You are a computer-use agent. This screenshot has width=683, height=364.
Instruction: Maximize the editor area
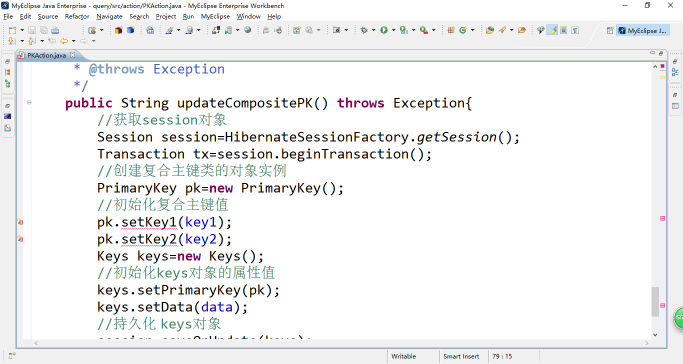click(x=661, y=53)
